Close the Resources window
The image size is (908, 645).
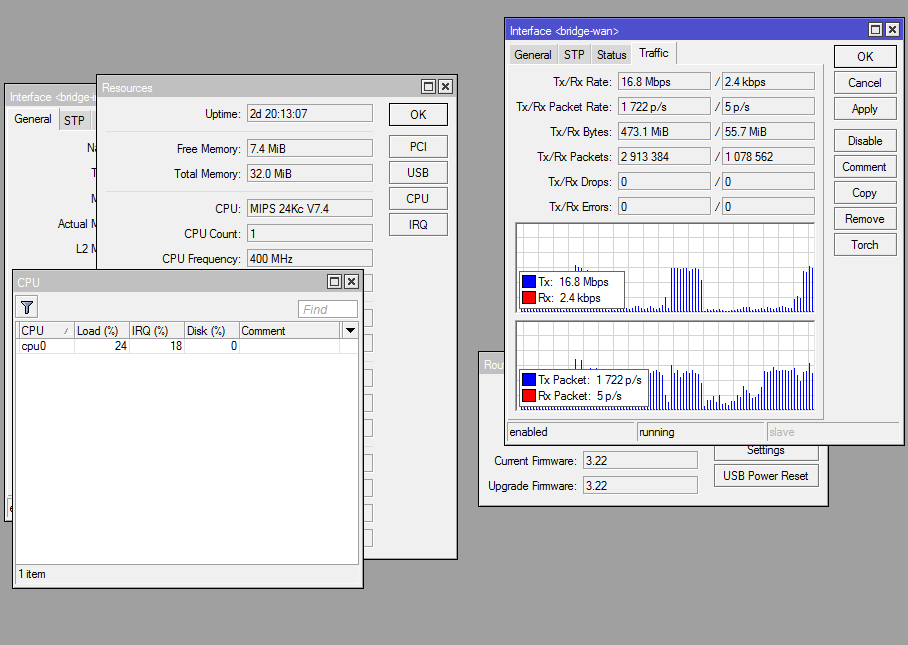pos(446,87)
